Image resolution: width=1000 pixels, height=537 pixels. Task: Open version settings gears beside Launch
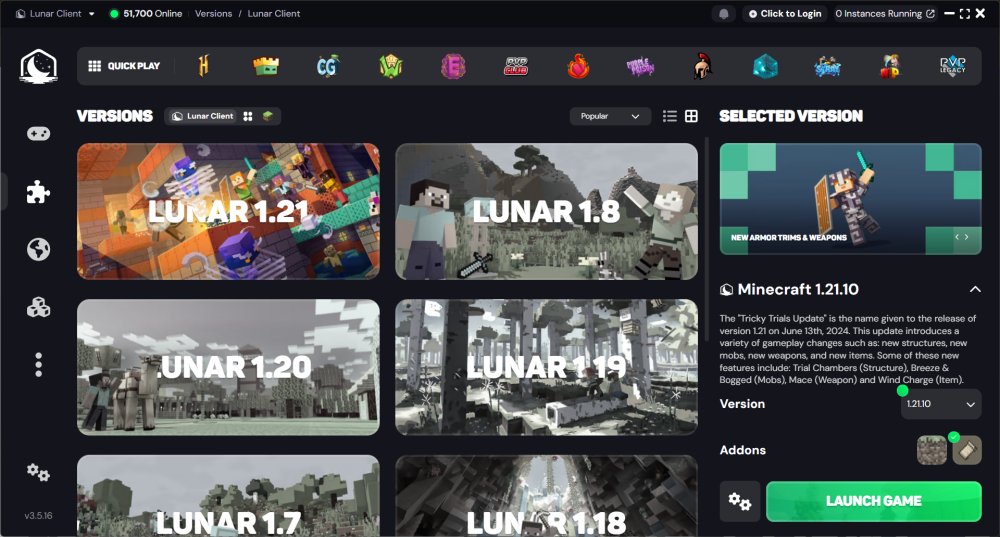740,501
